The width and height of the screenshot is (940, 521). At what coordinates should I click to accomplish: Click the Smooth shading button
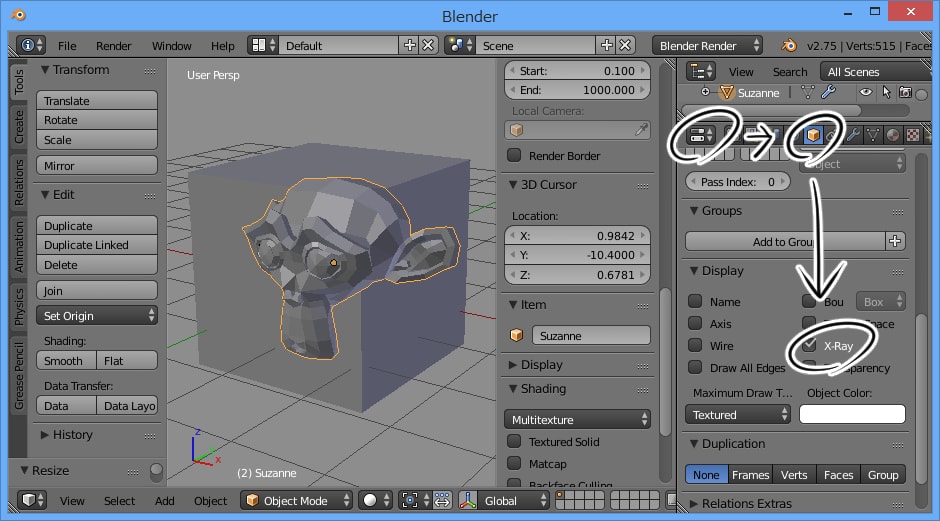(66, 360)
